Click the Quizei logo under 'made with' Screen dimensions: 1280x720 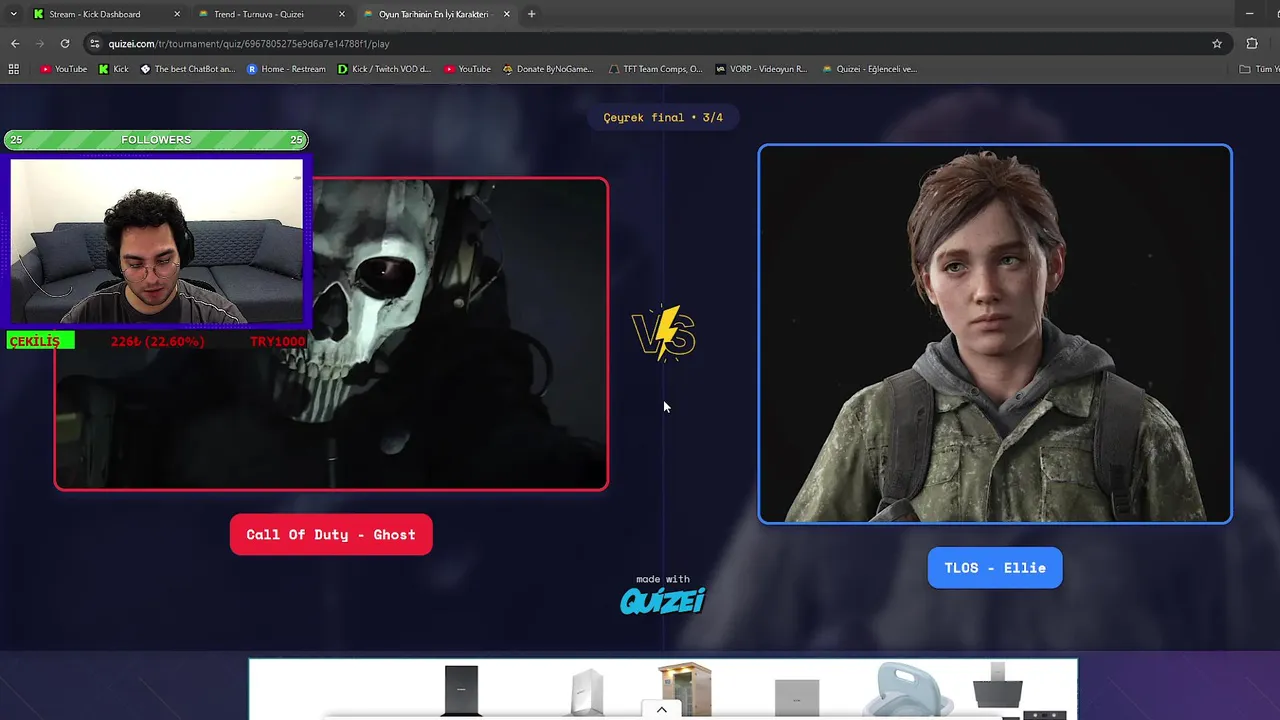click(663, 600)
